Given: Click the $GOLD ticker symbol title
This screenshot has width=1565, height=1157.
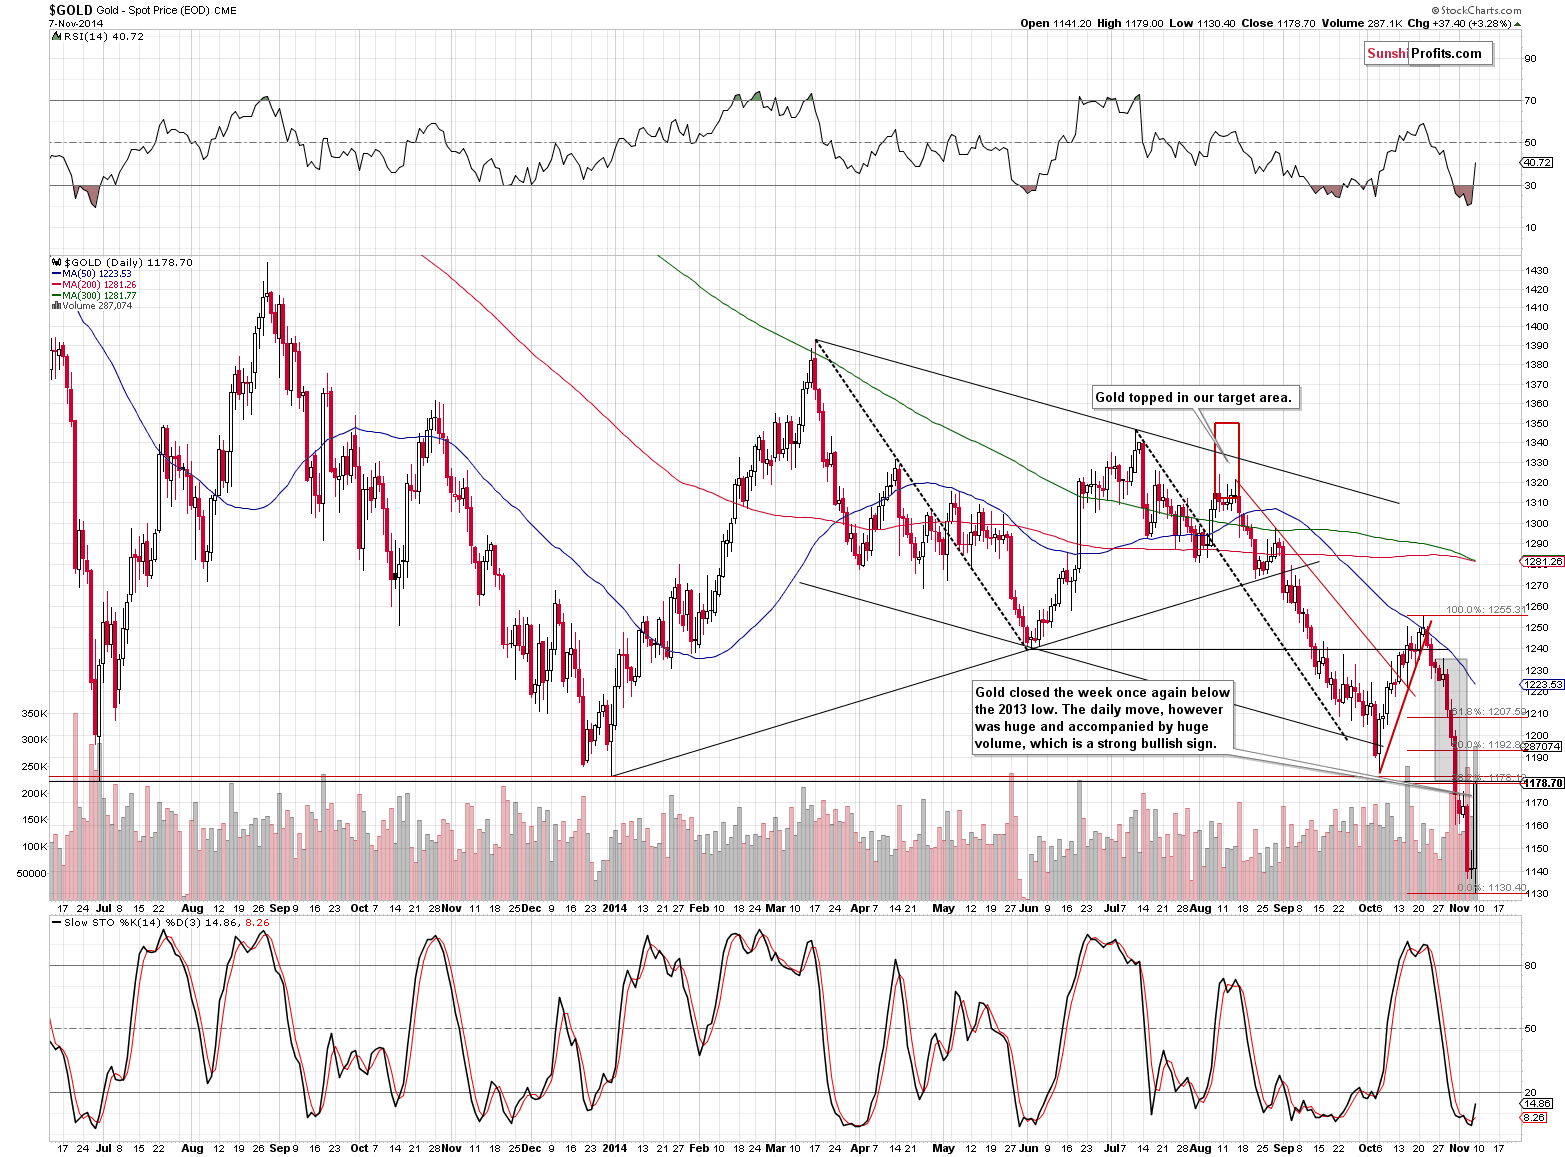Looking at the screenshot, I should [71, 10].
